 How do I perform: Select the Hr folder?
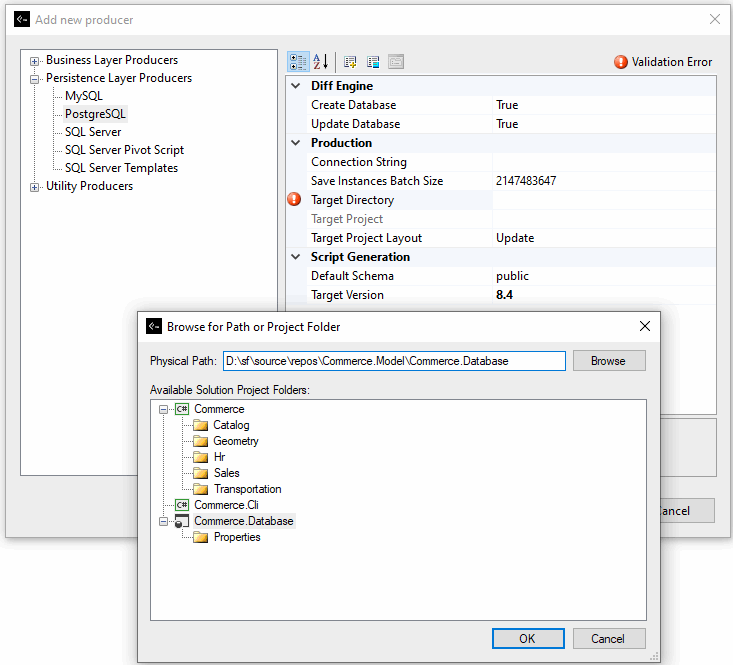219,457
